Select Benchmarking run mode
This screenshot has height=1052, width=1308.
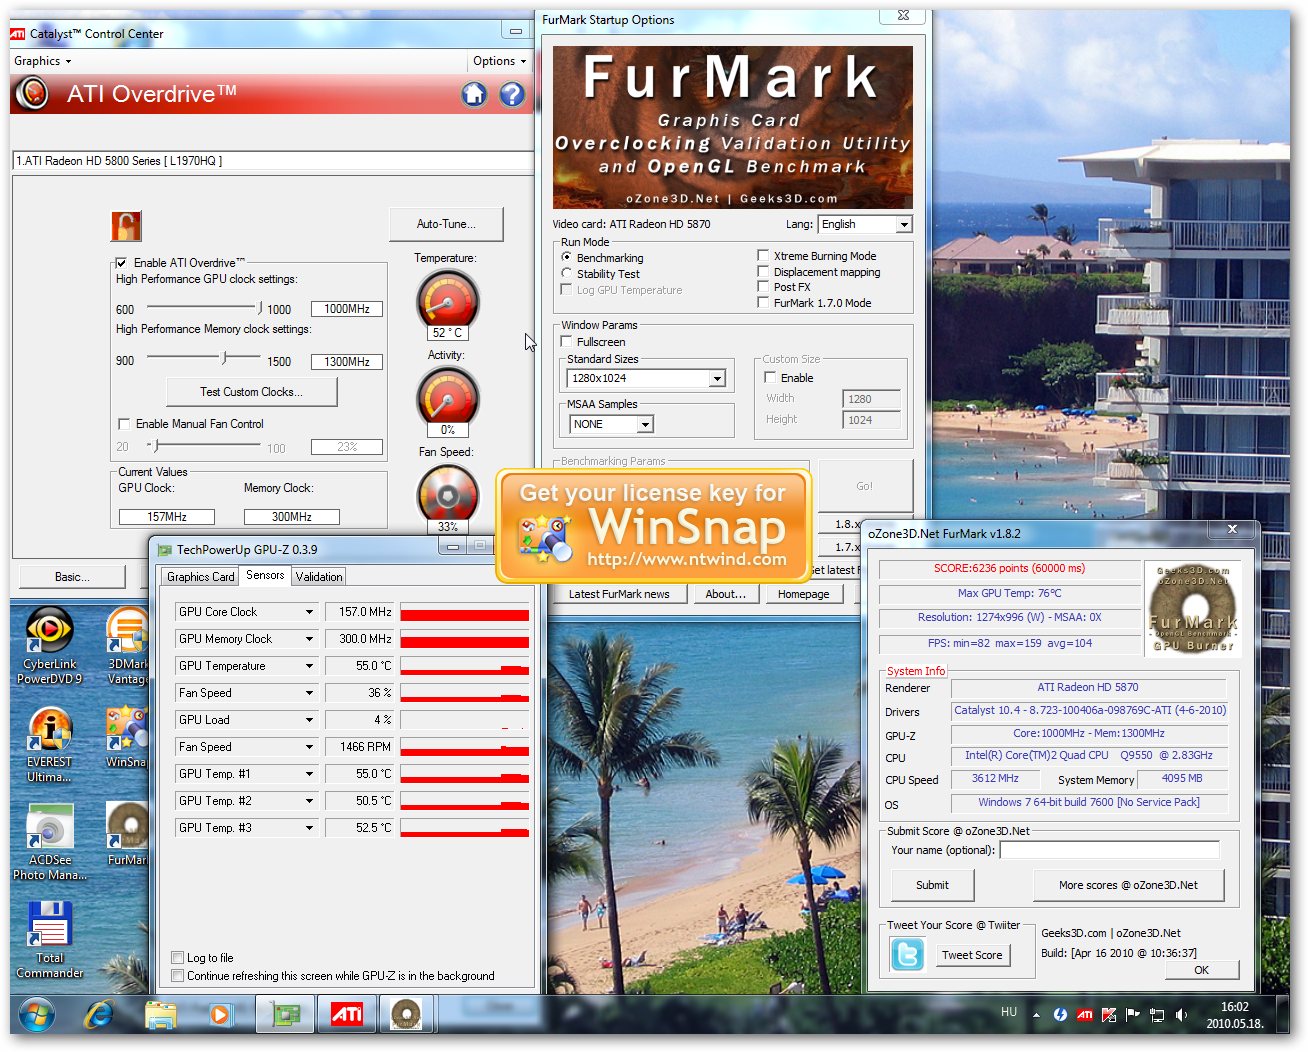(567, 258)
